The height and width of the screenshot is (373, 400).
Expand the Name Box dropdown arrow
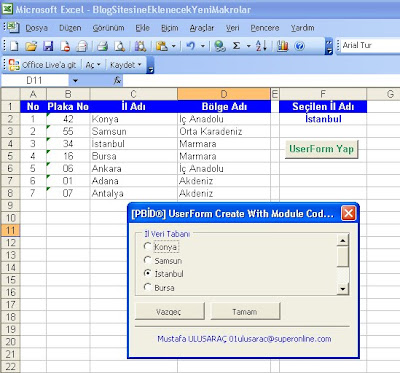[x=75, y=80]
